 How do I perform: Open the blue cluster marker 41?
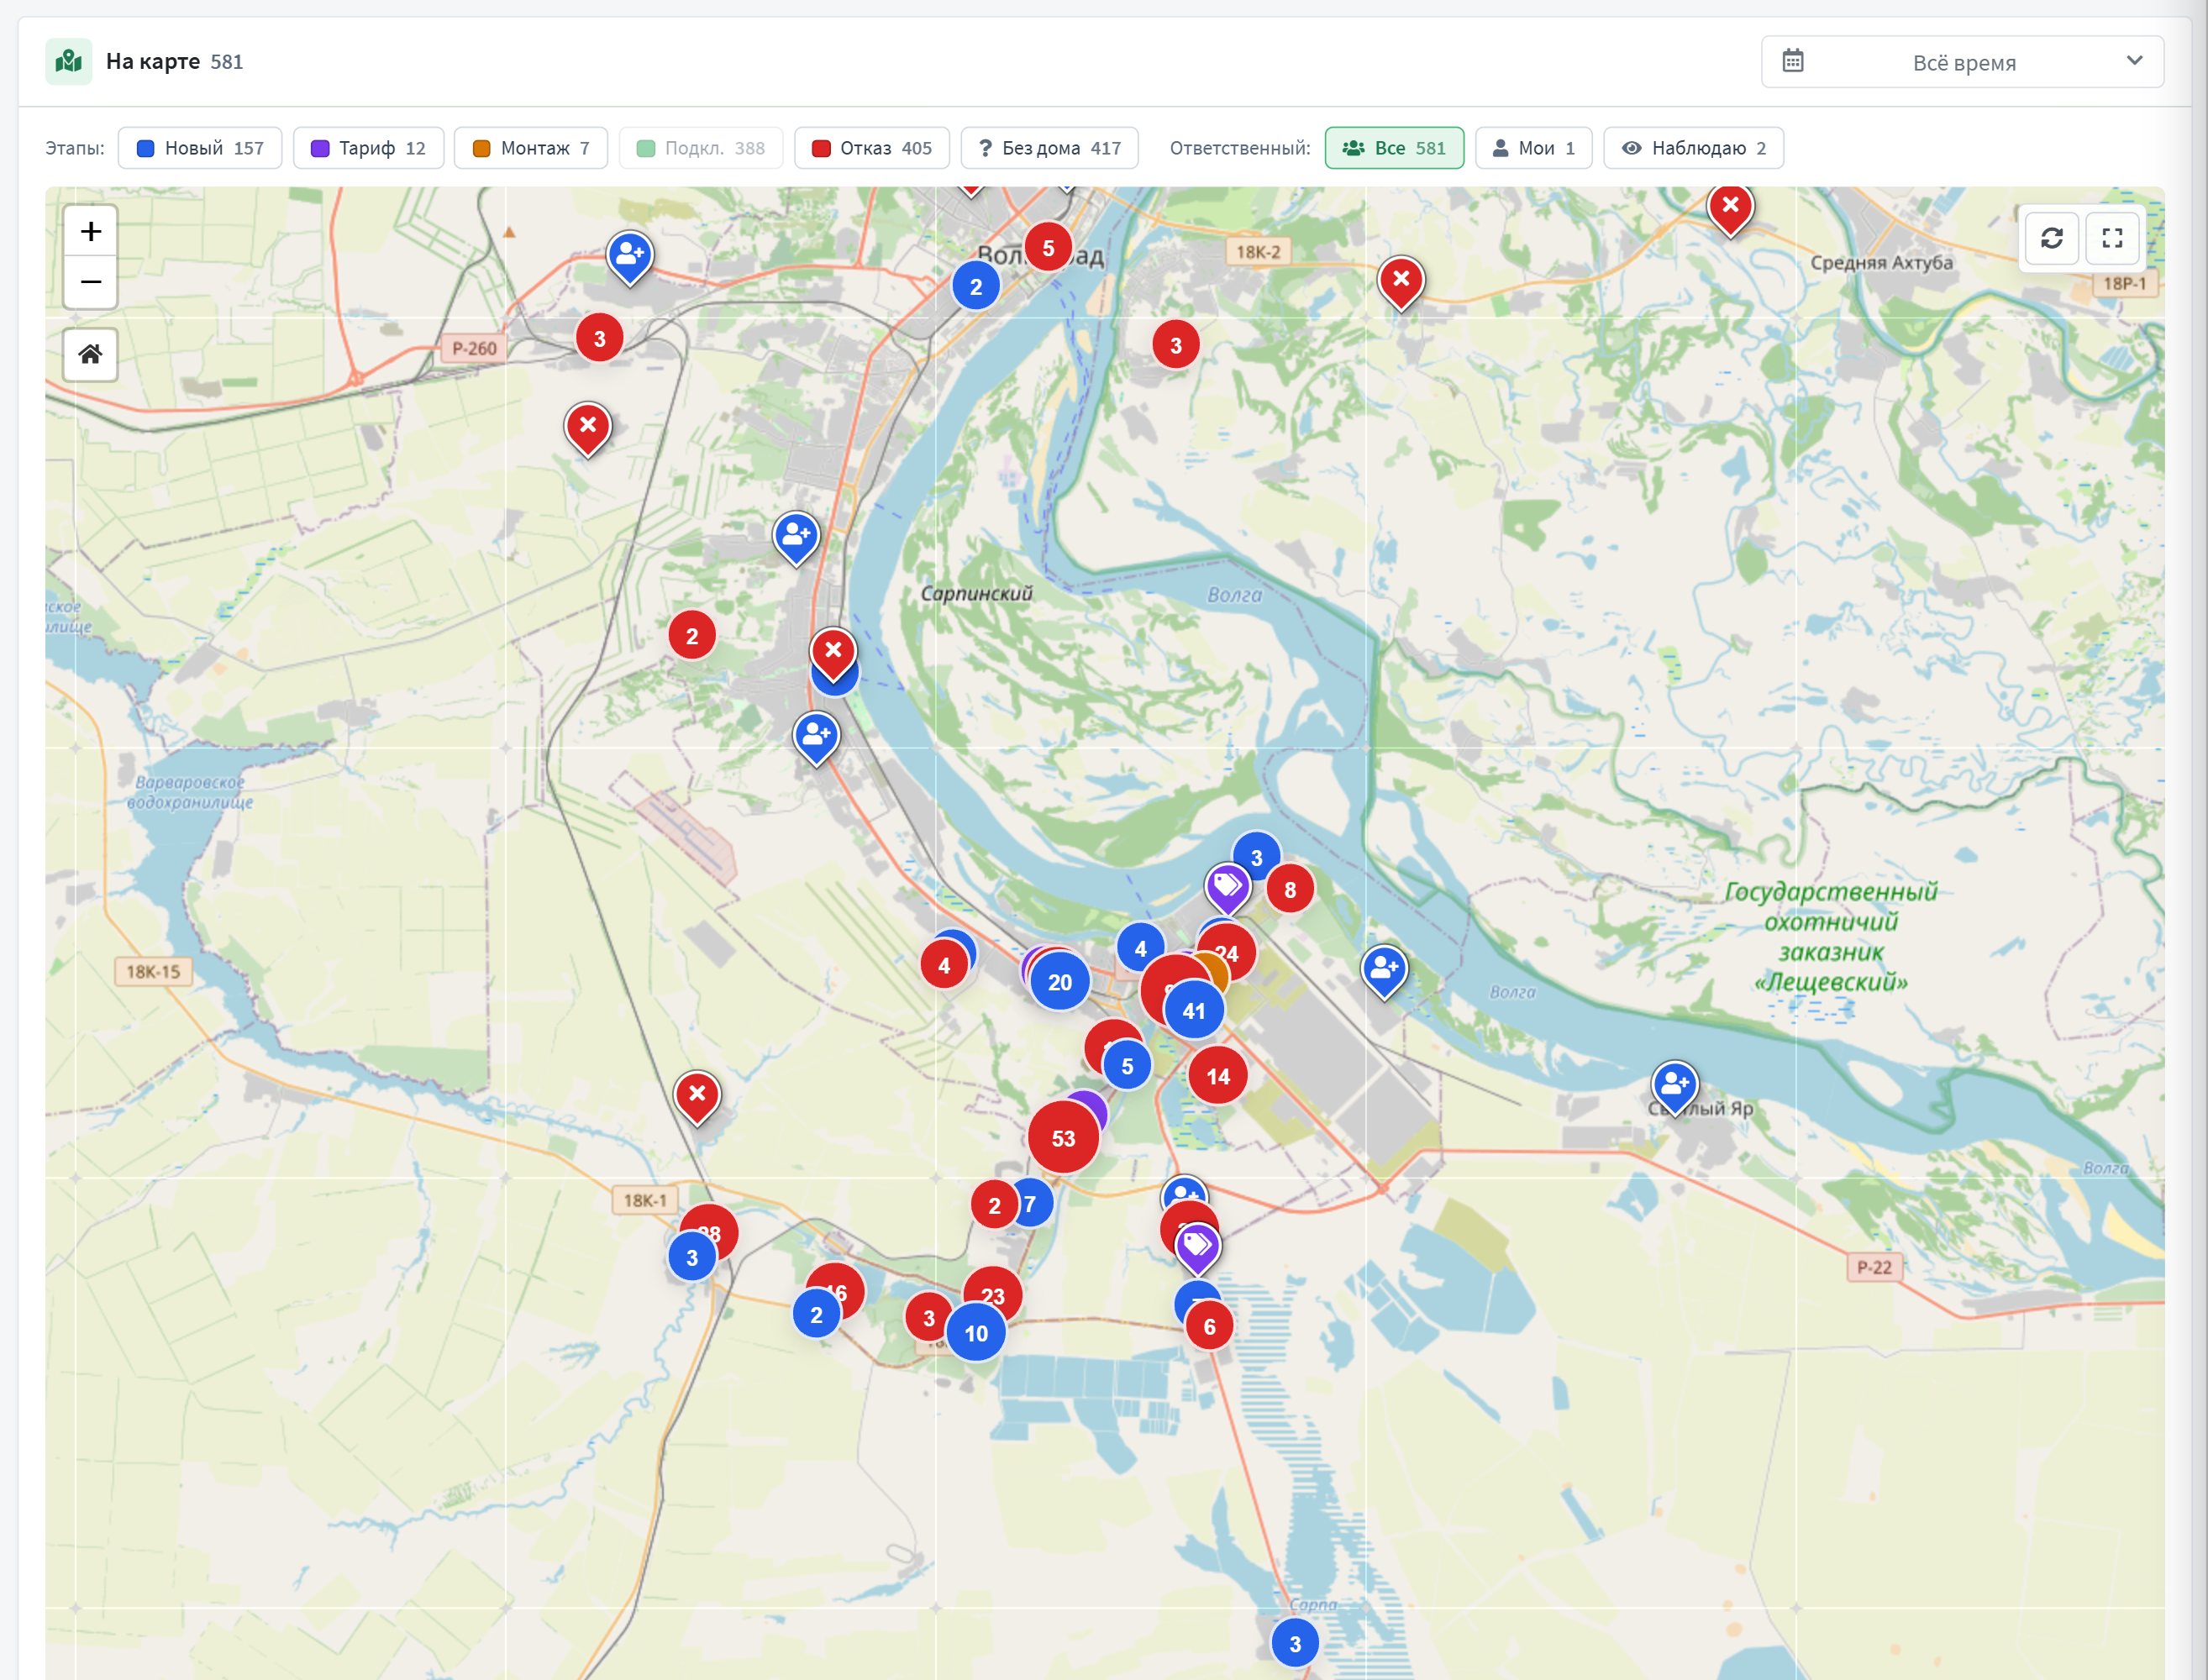tap(1194, 1010)
